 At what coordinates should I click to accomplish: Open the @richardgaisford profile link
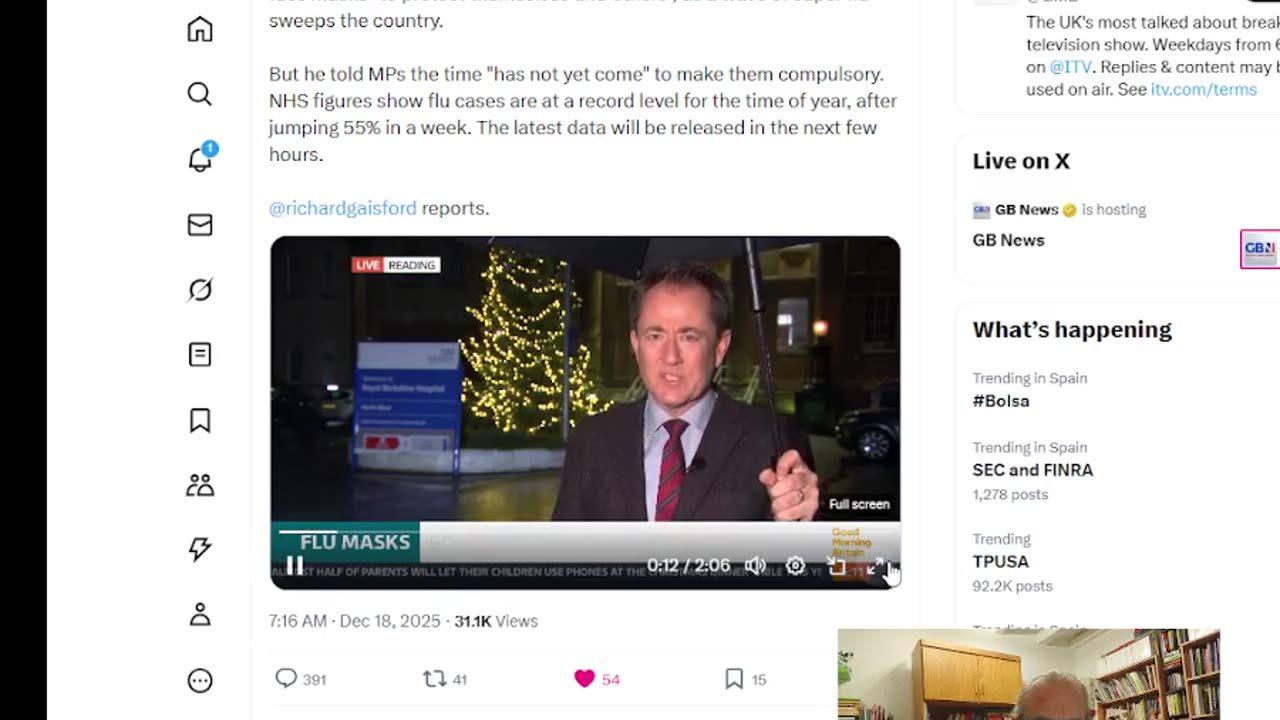(x=342, y=208)
